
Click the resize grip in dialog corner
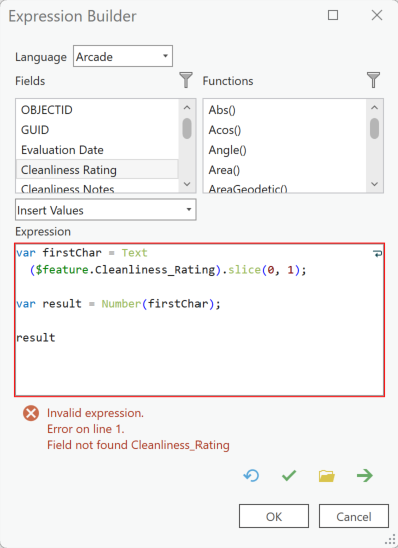click(x=390, y=540)
